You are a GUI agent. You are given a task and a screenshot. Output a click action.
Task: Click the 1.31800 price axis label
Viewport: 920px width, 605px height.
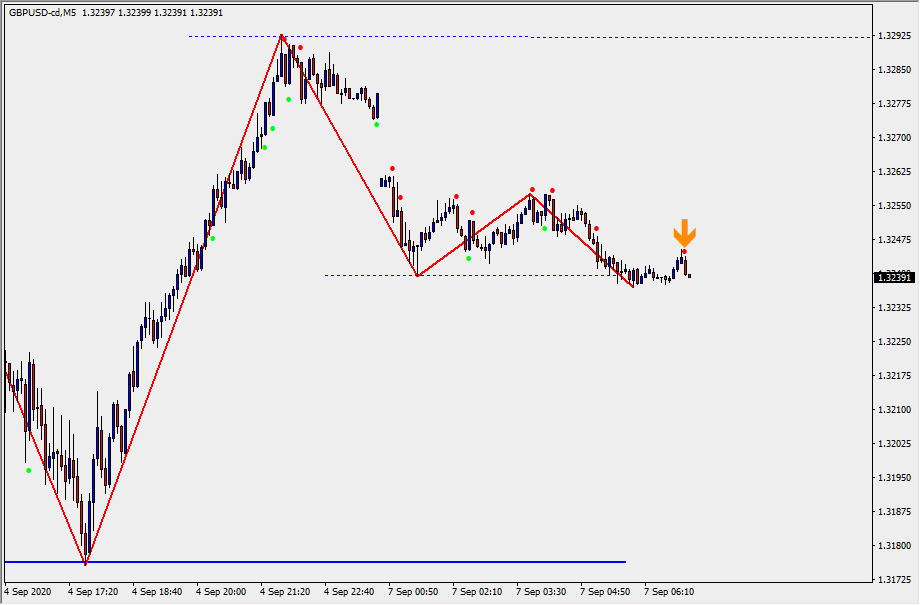pos(894,546)
